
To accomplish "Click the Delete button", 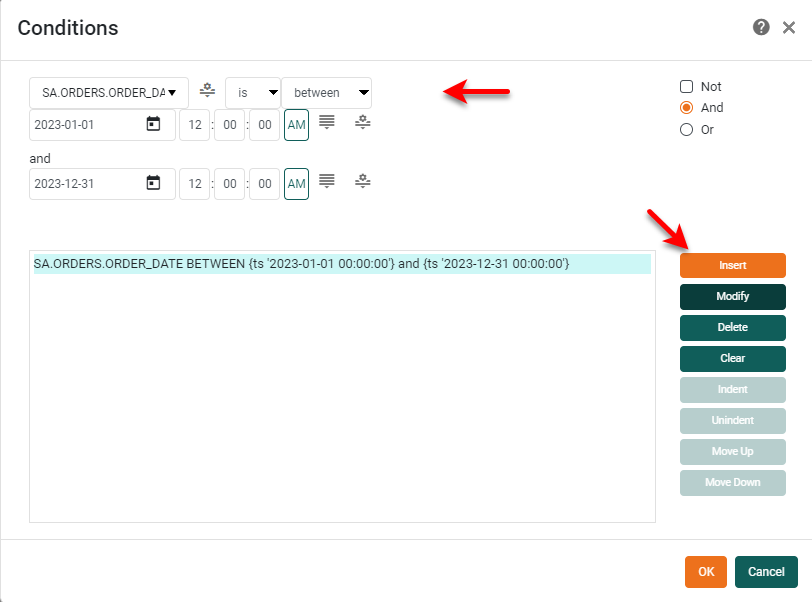I will pyautogui.click(x=732, y=327).
